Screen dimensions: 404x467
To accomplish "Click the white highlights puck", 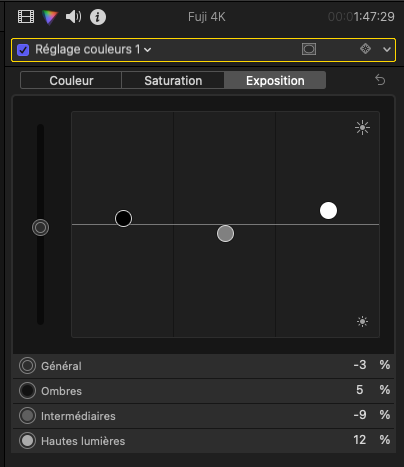I will (x=328, y=210).
